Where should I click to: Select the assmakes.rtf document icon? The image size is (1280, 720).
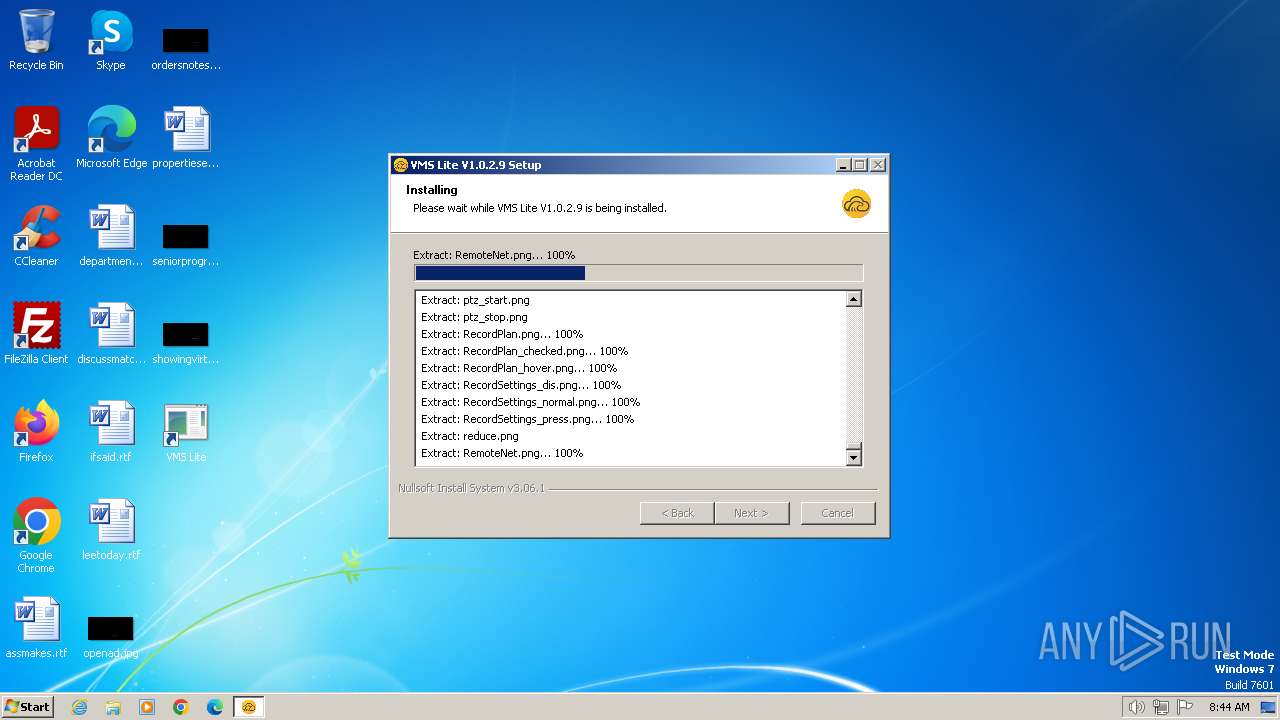36,627
